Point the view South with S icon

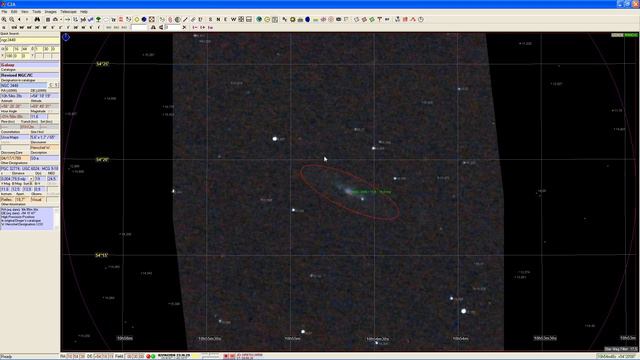pos(210,19)
